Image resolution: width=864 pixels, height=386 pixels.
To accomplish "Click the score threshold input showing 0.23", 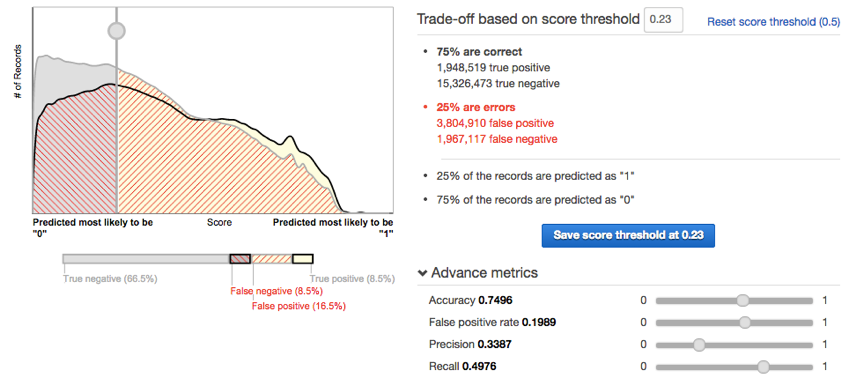I will [663, 19].
